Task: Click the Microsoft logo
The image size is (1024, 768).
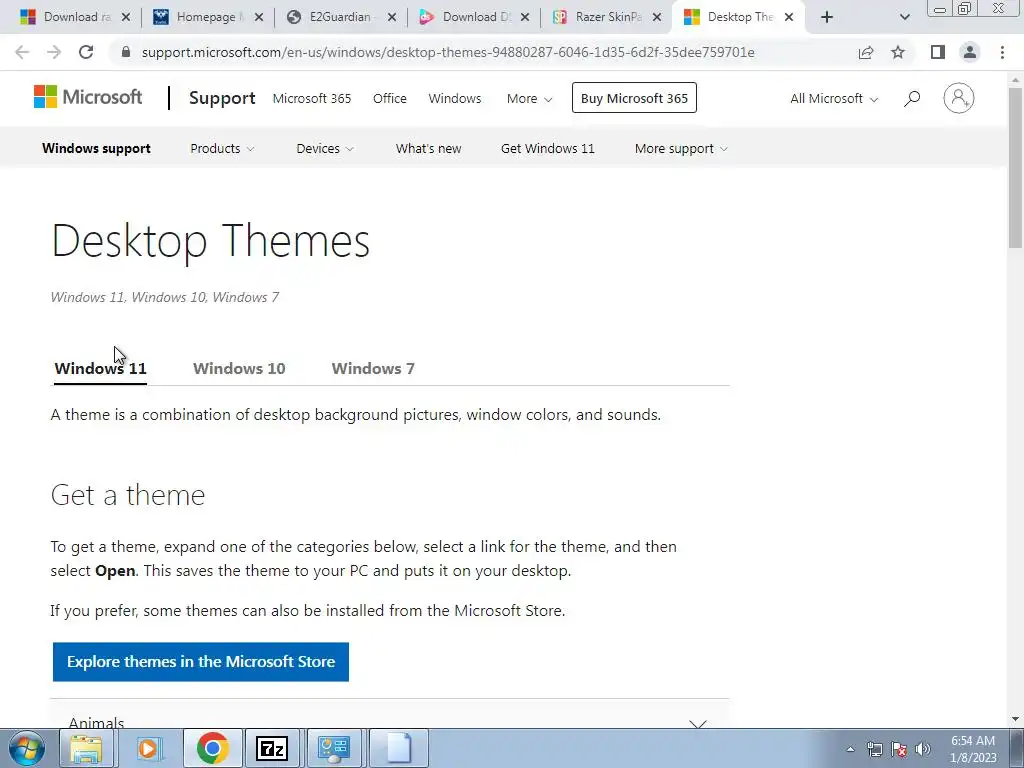Action: pos(88,97)
